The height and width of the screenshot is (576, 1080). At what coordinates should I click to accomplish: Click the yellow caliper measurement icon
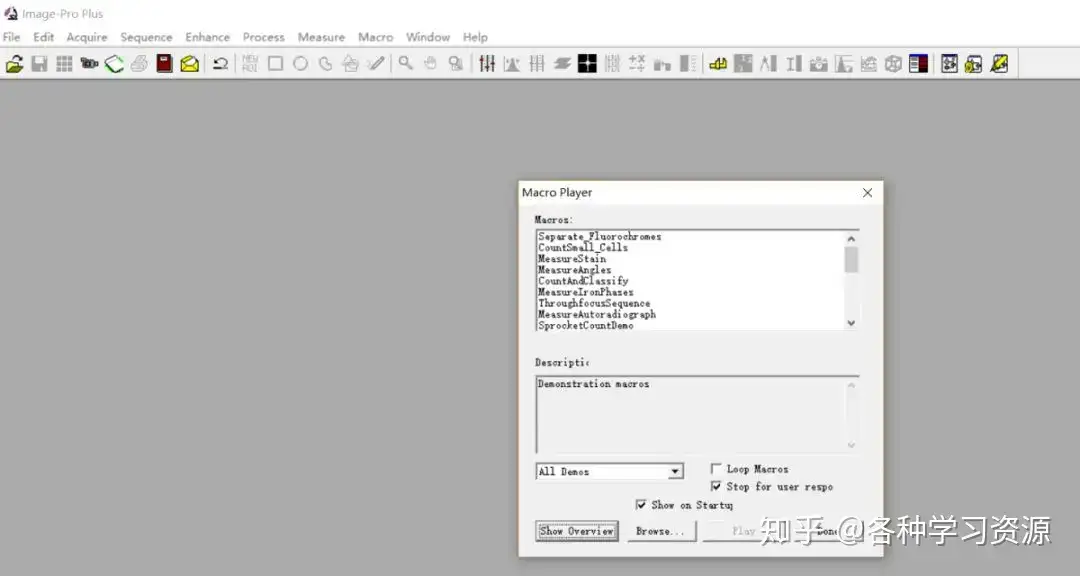click(x=718, y=64)
